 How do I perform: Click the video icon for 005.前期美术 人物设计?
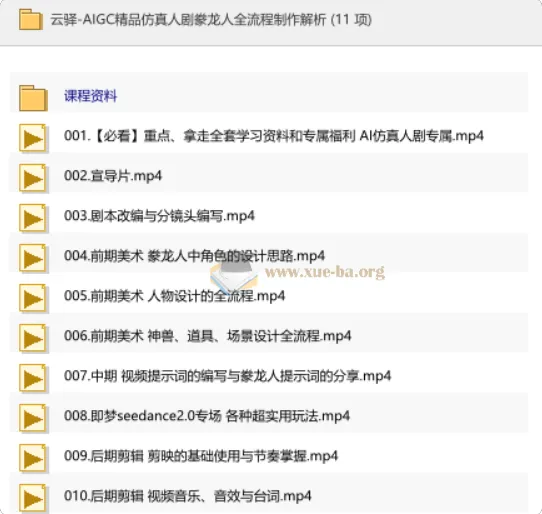33,299
